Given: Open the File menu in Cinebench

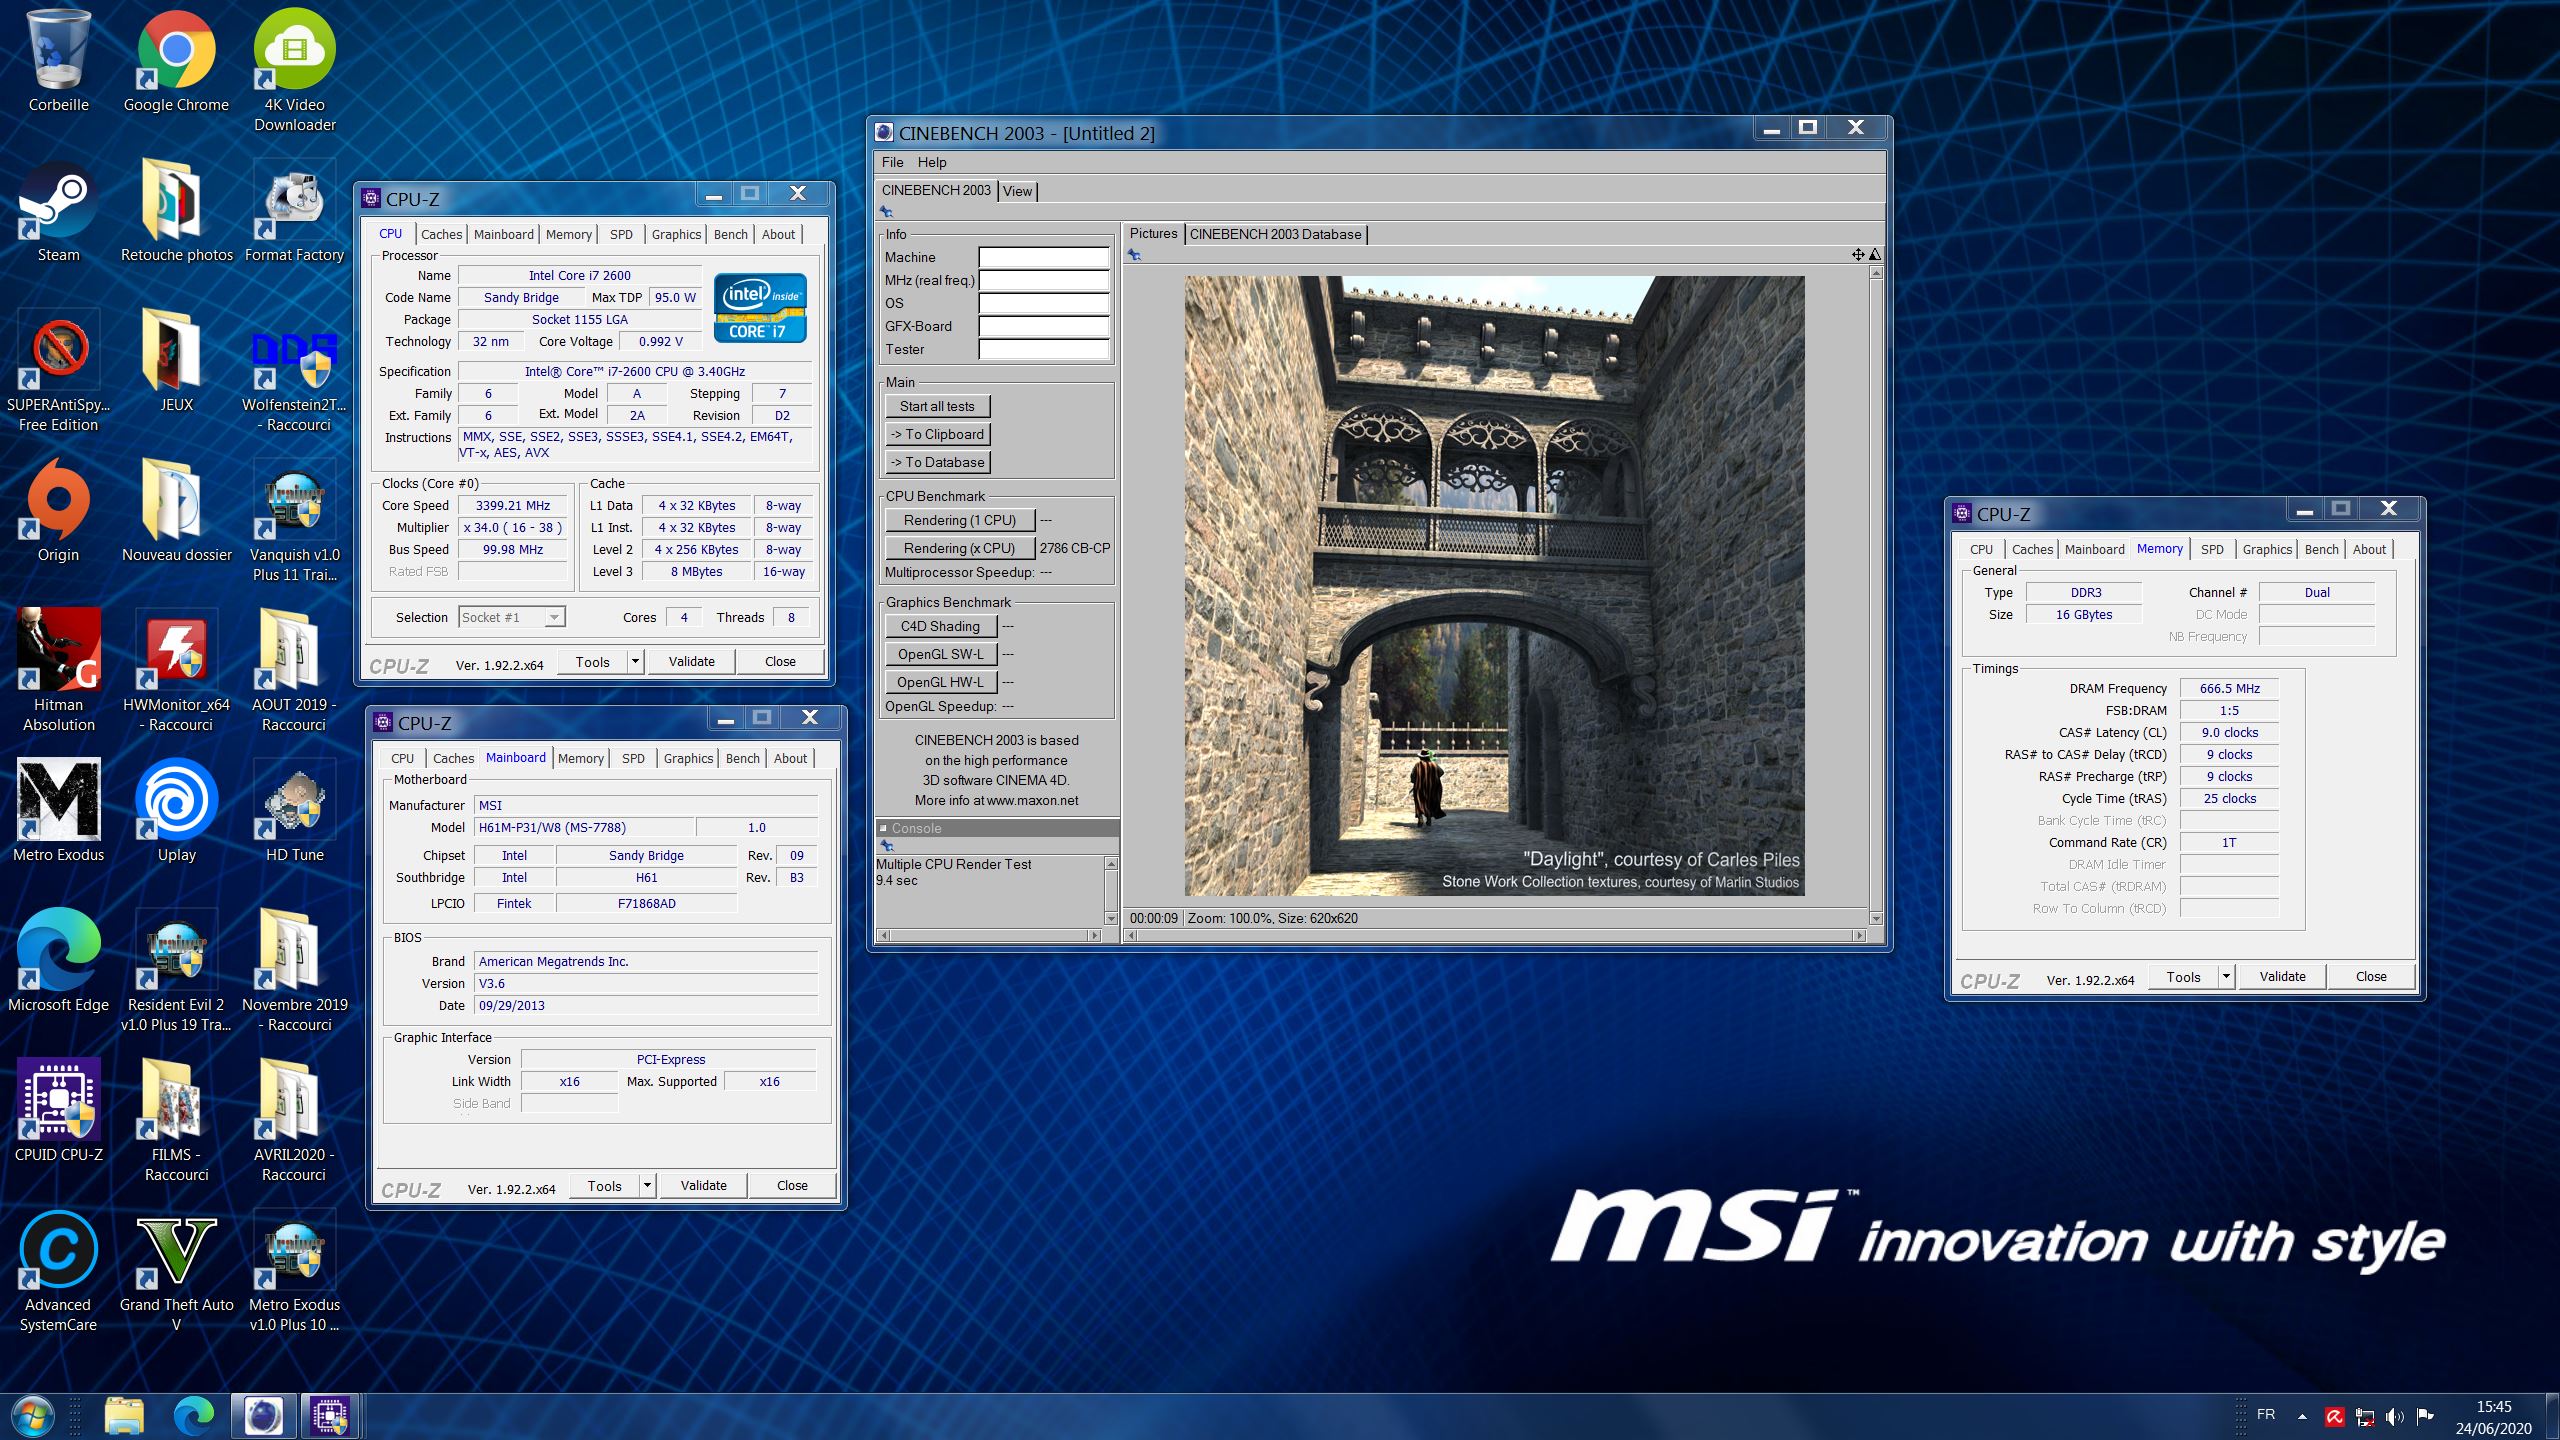Looking at the screenshot, I should [892, 162].
